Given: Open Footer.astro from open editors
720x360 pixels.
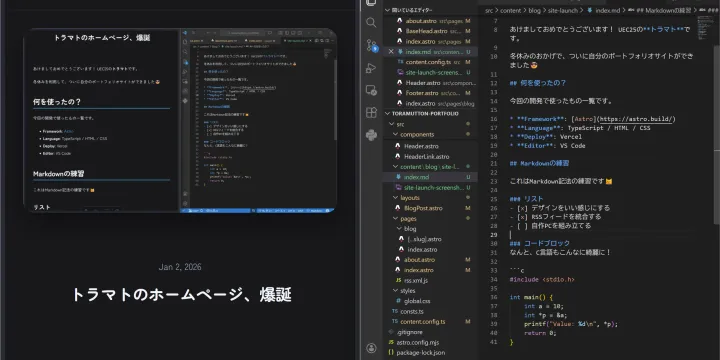Looking at the screenshot, I should [422, 93].
